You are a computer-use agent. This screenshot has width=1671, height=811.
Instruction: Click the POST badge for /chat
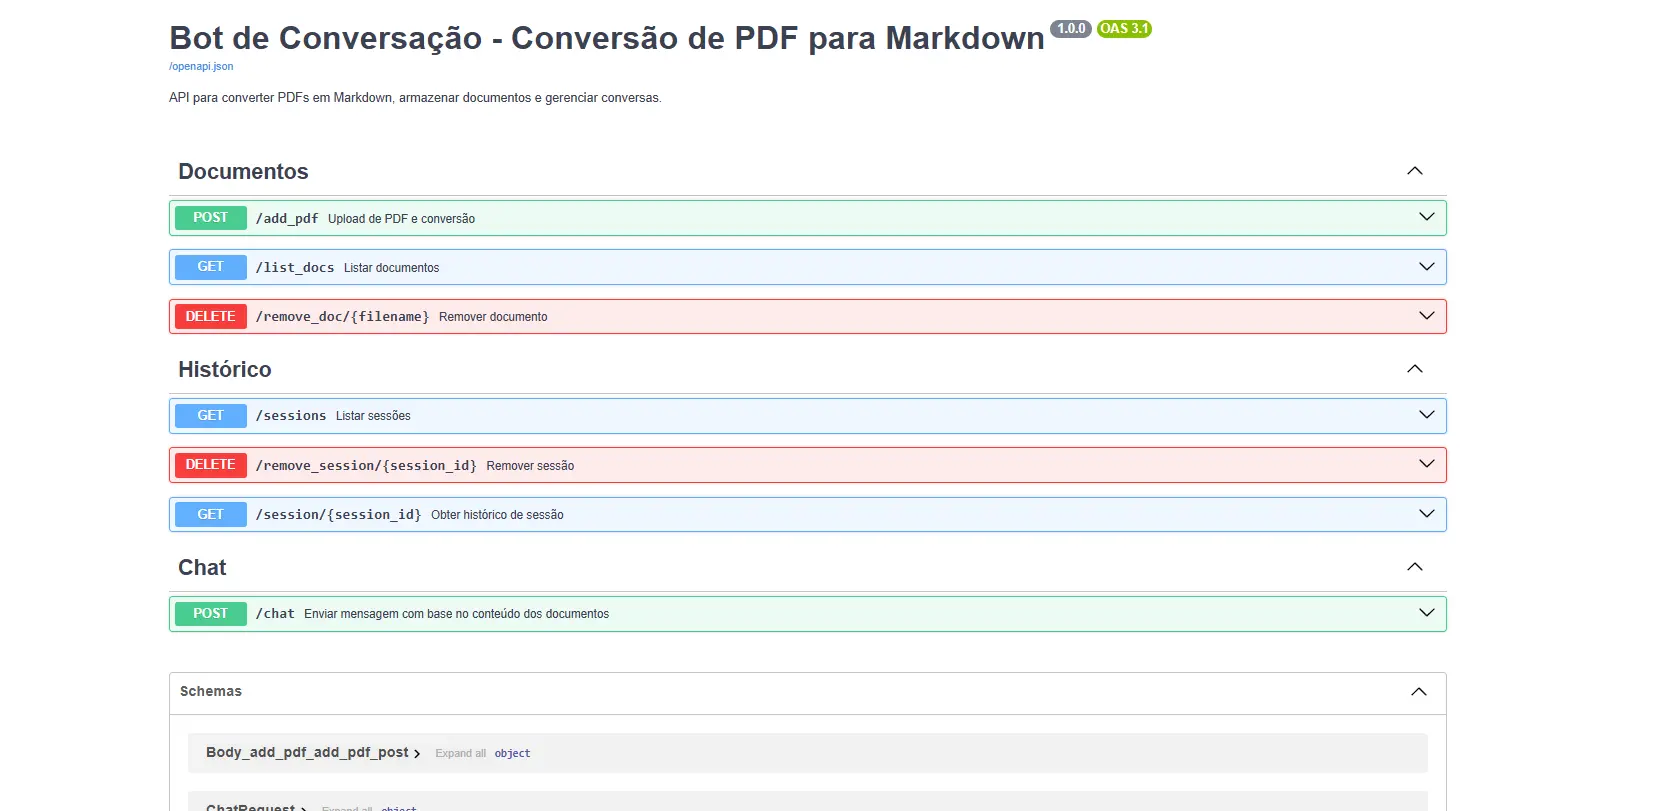click(x=210, y=613)
